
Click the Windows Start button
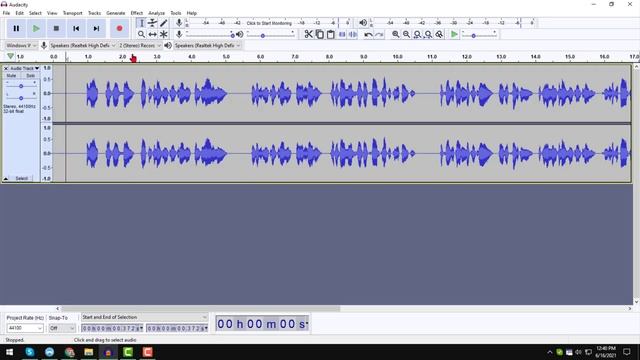[x=9, y=352]
